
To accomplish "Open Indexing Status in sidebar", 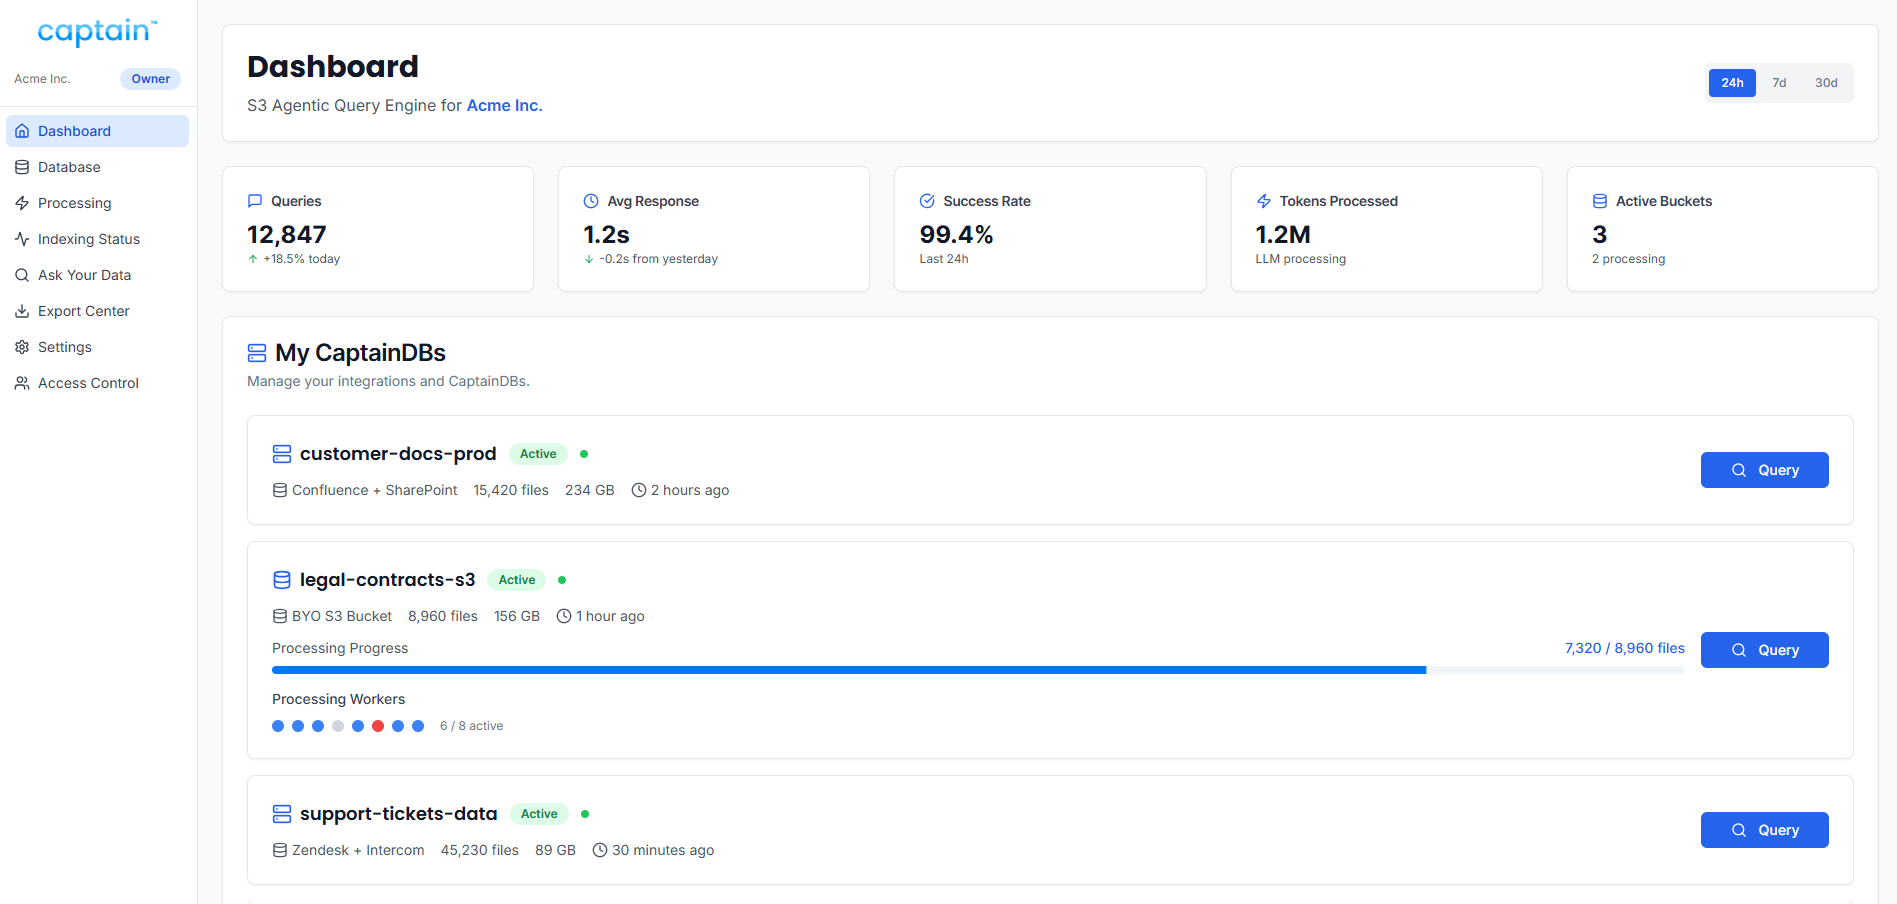I will (97, 239).
